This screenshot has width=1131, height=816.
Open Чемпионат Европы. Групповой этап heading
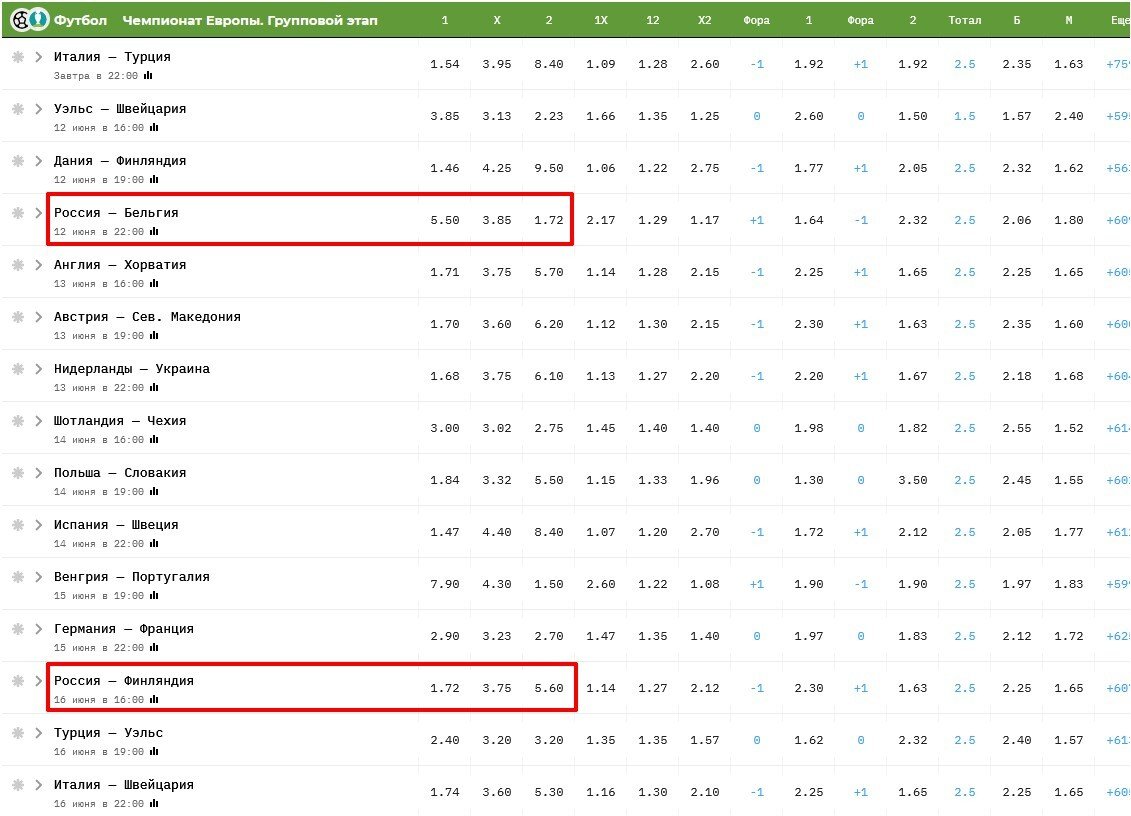249,20
